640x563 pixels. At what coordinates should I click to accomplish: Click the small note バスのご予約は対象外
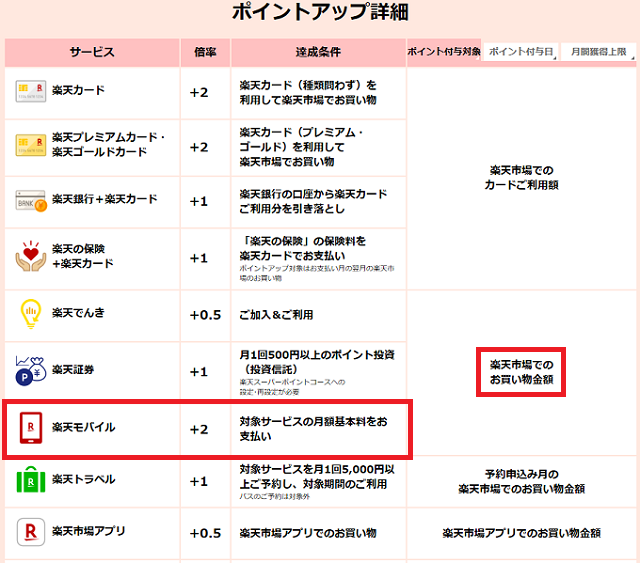point(275,496)
